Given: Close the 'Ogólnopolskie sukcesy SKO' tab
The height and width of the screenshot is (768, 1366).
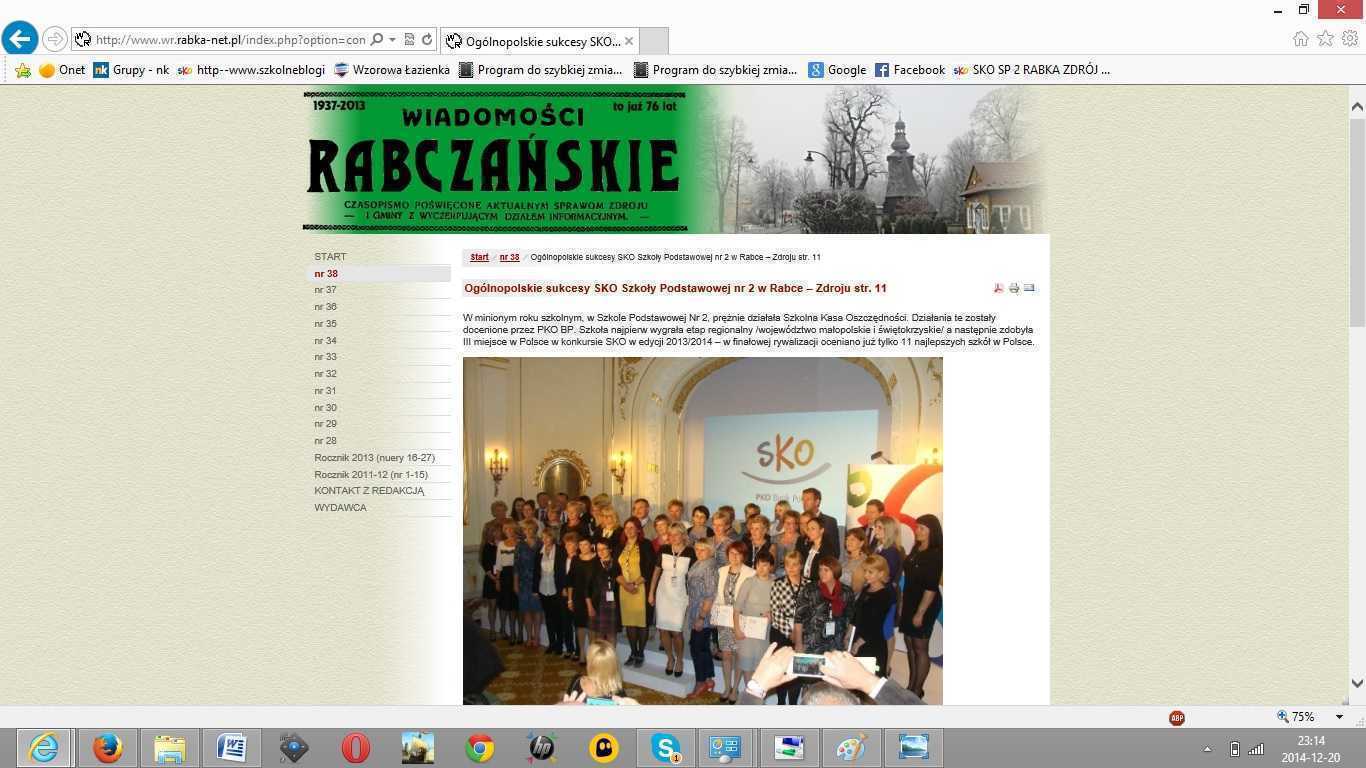Looking at the screenshot, I should 629,41.
